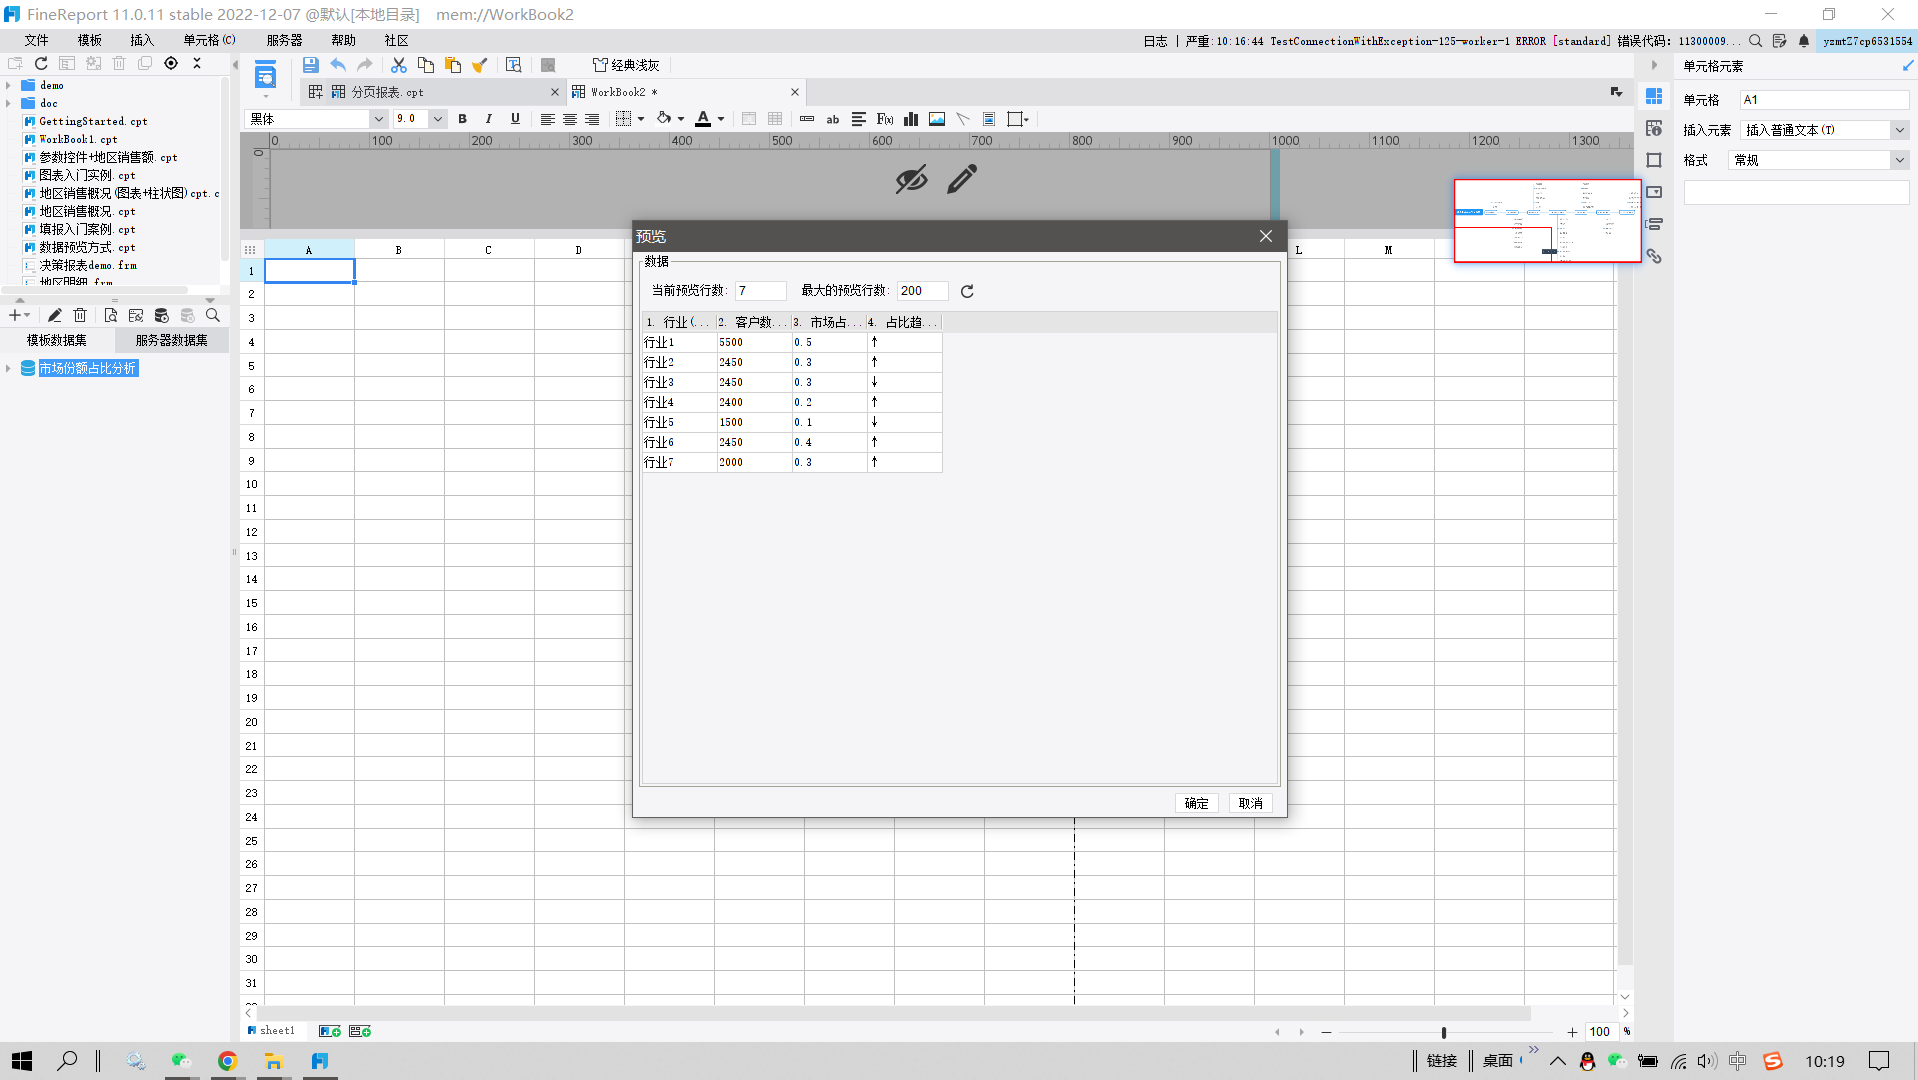Open the 模板 menu
The width and height of the screenshot is (1918, 1080).
89,40
